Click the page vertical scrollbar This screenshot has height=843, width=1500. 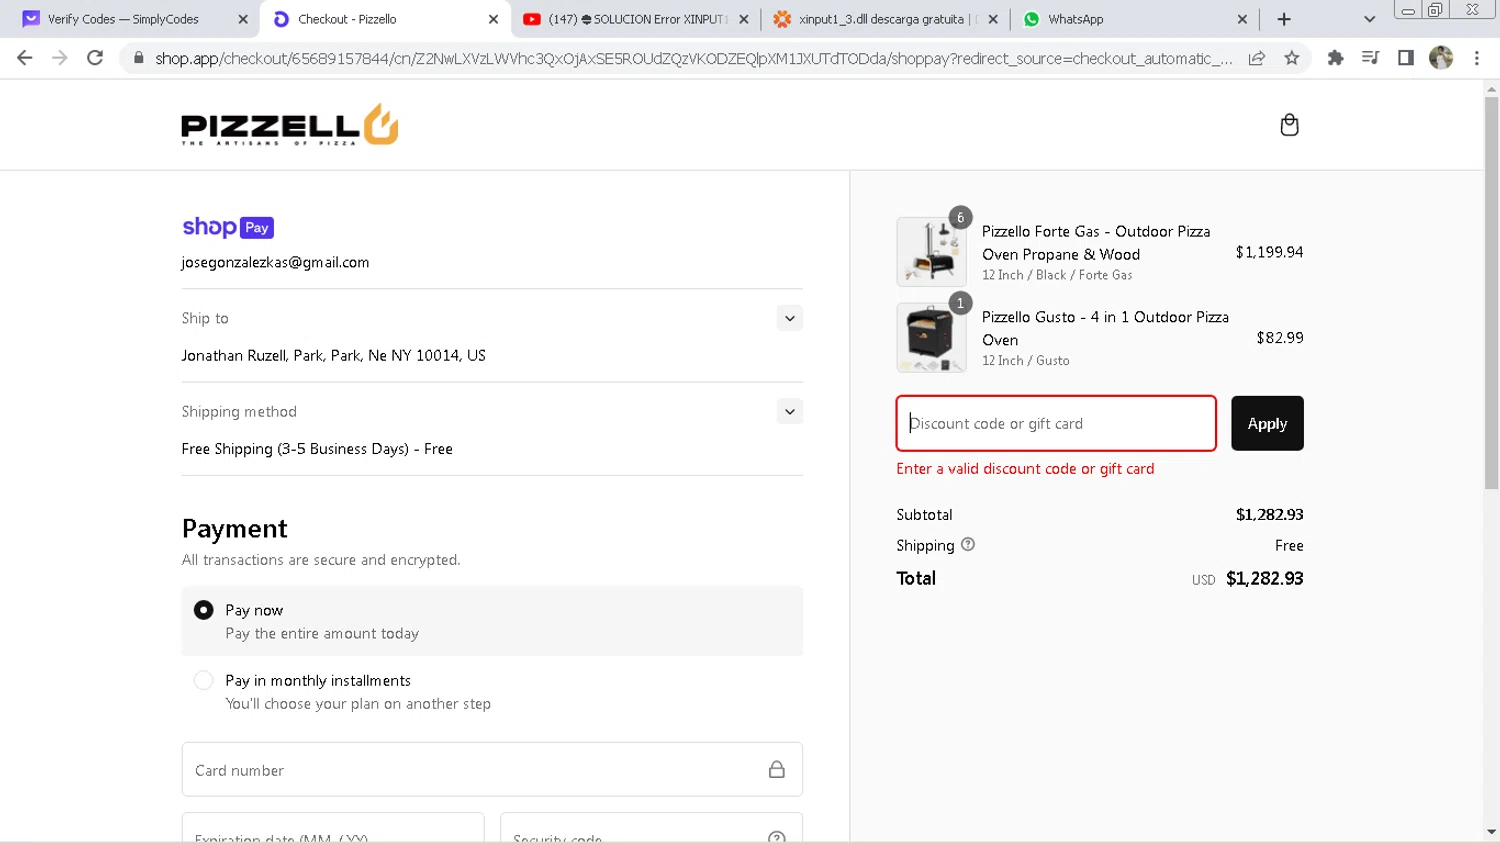1491,292
